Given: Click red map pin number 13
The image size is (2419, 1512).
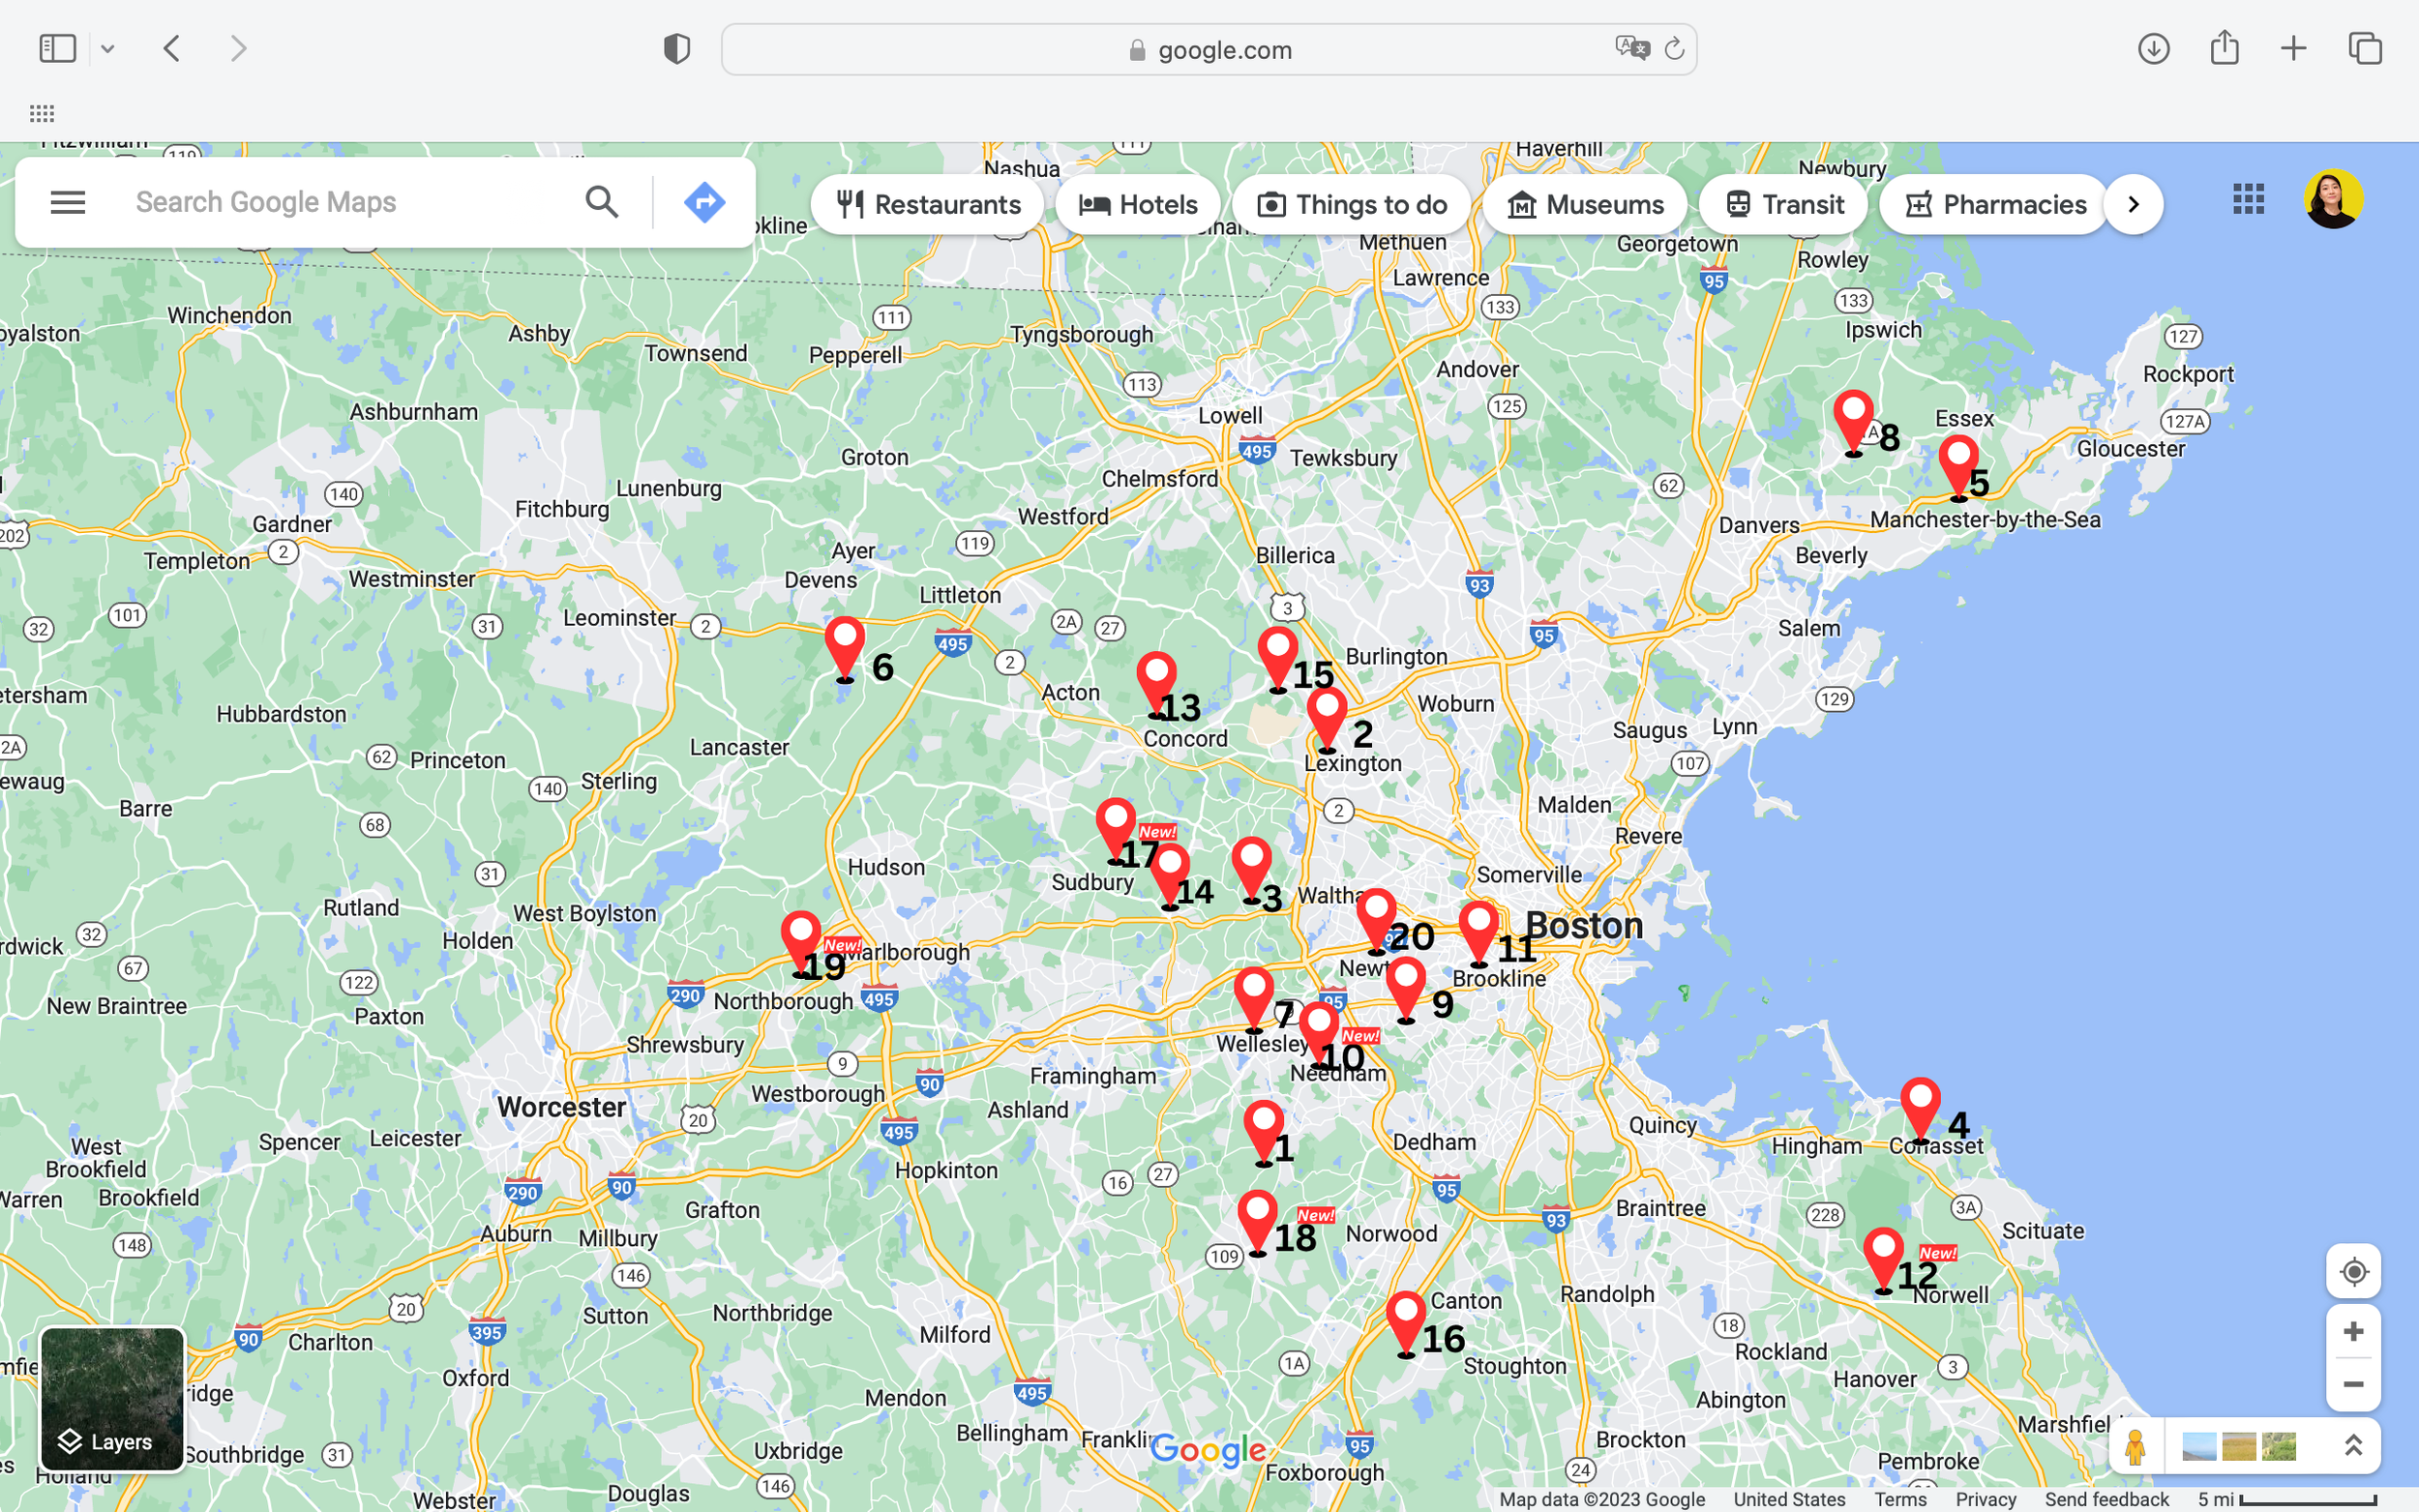Looking at the screenshot, I should pyautogui.click(x=1156, y=685).
